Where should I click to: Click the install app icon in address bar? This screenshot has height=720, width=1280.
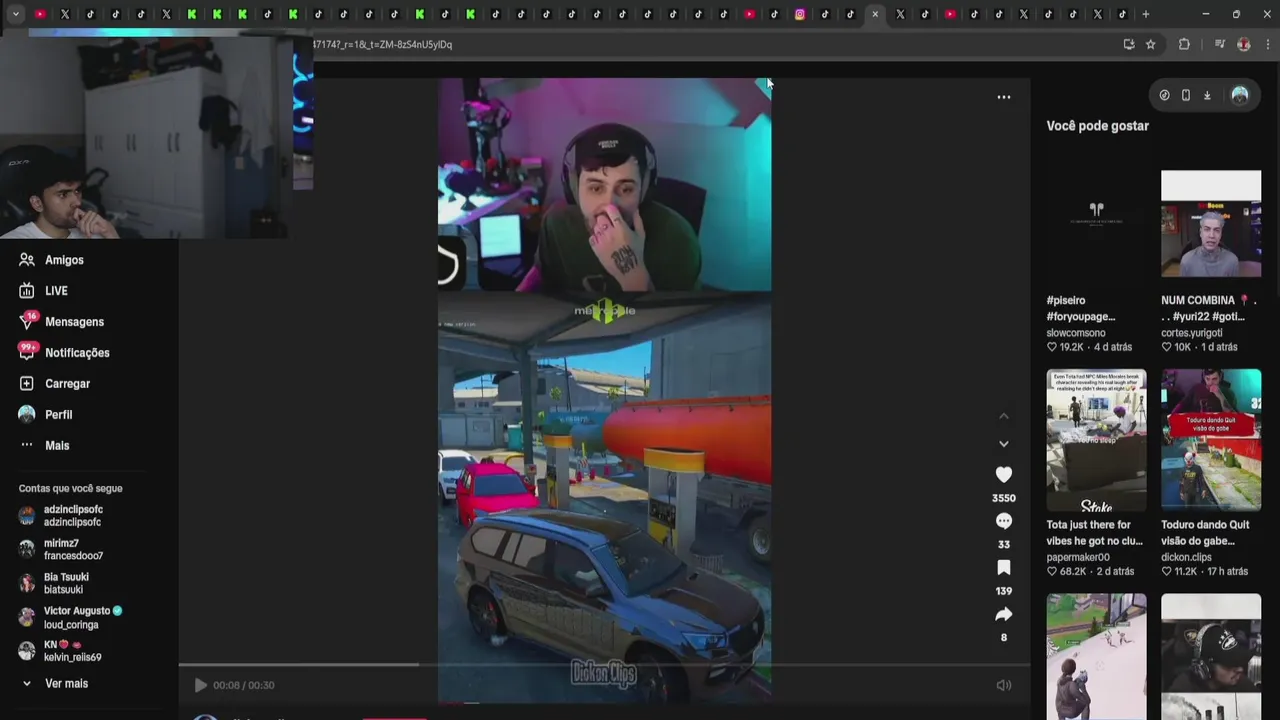click(x=1129, y=44)
